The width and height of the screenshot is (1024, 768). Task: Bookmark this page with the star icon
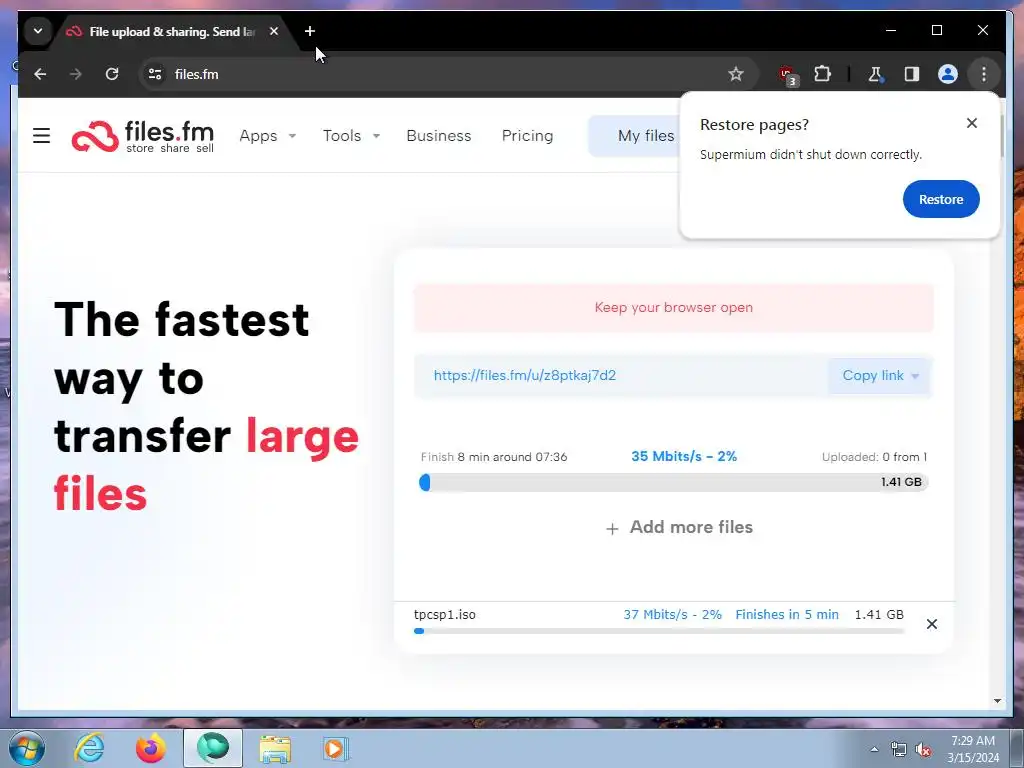coord(736,74)
